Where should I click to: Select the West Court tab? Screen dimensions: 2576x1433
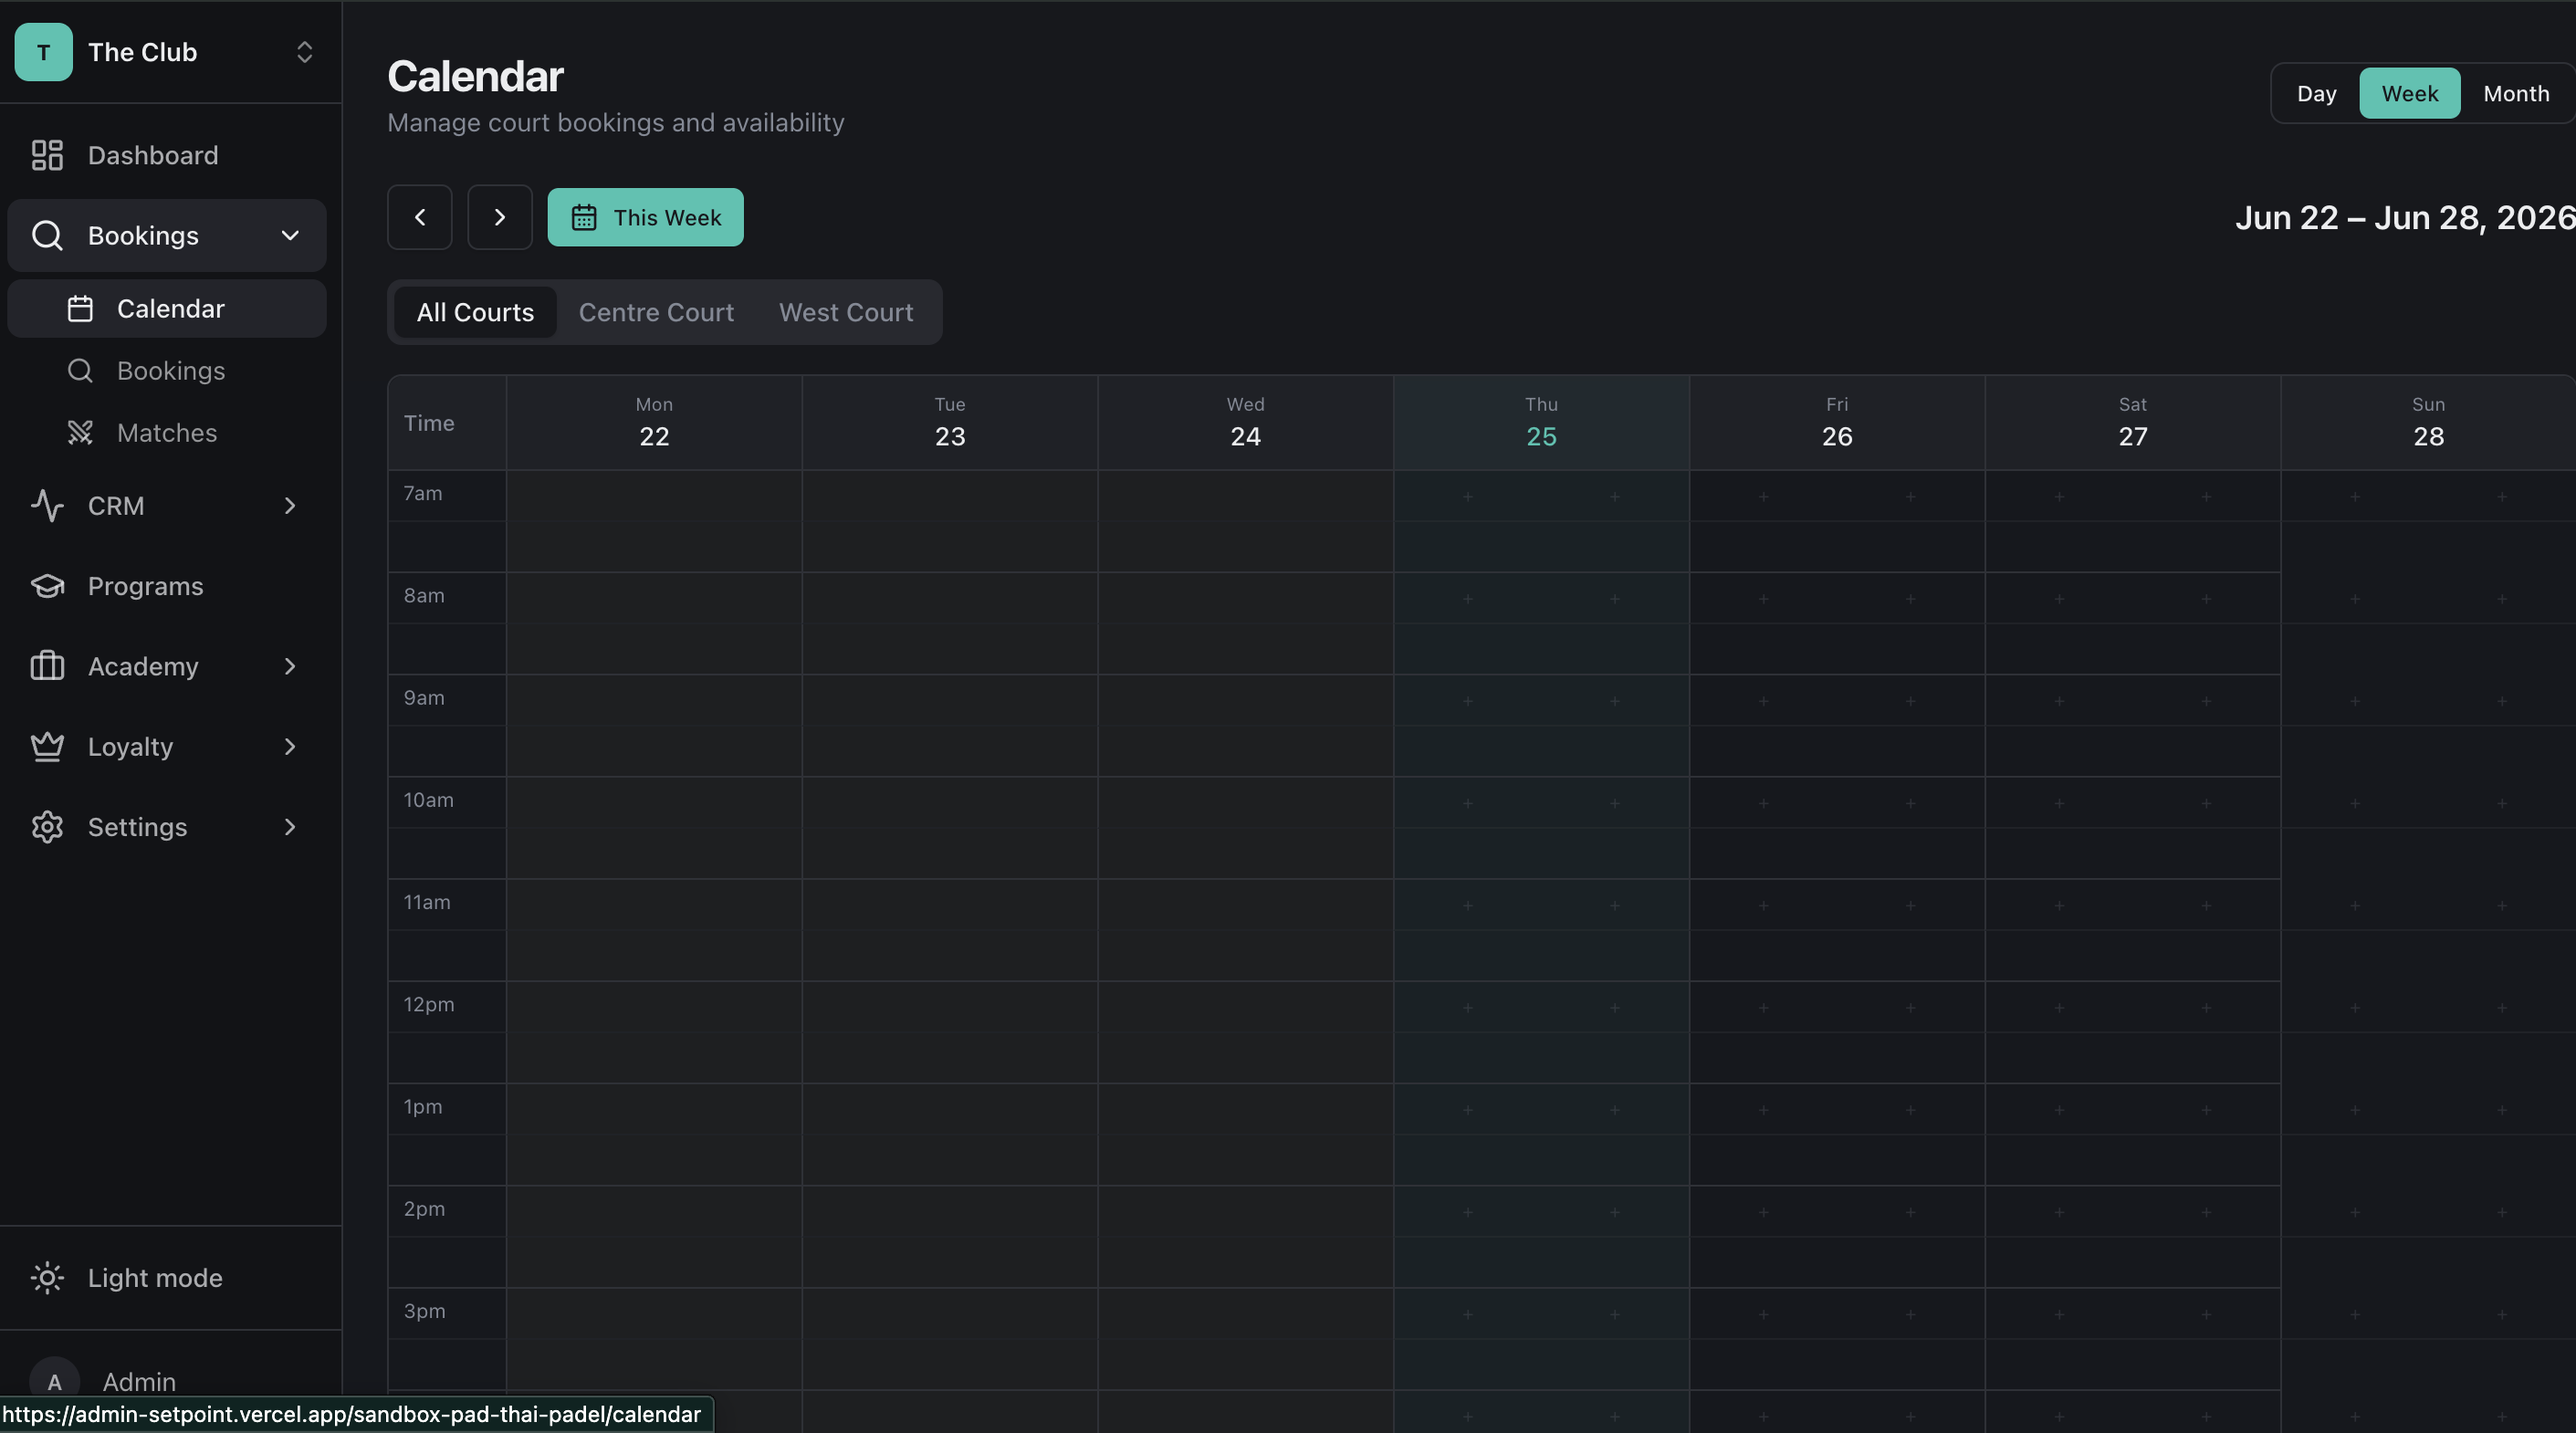pyautogui.click(x=846, y=312)
